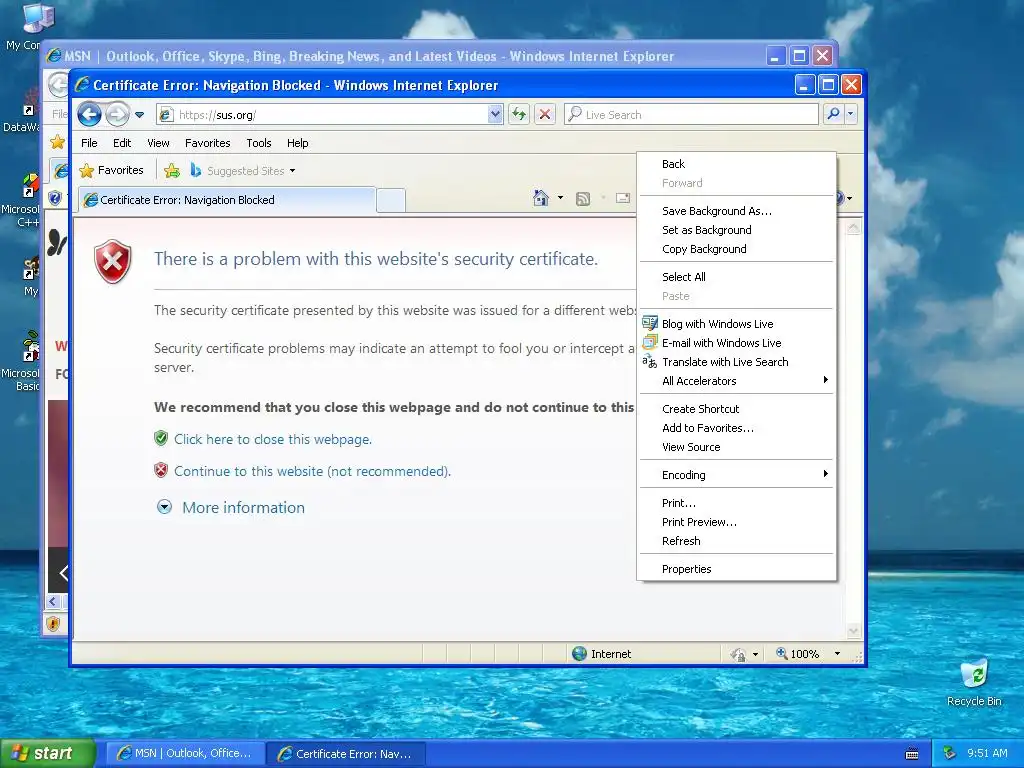Click the page scrollbar down arrow
Viewport: 1024px width, 768px height.
[853, 631]
